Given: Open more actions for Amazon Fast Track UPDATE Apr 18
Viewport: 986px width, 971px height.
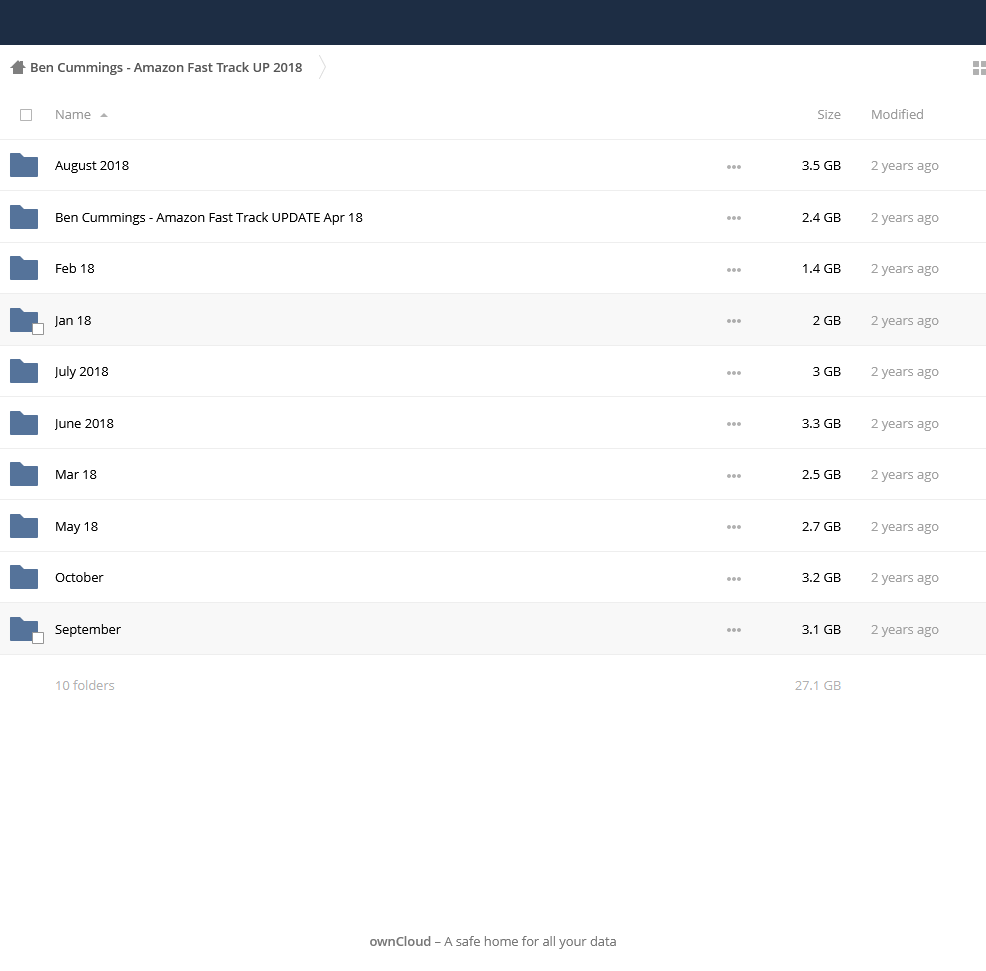Looking at the screenshot, I should 733,218.
